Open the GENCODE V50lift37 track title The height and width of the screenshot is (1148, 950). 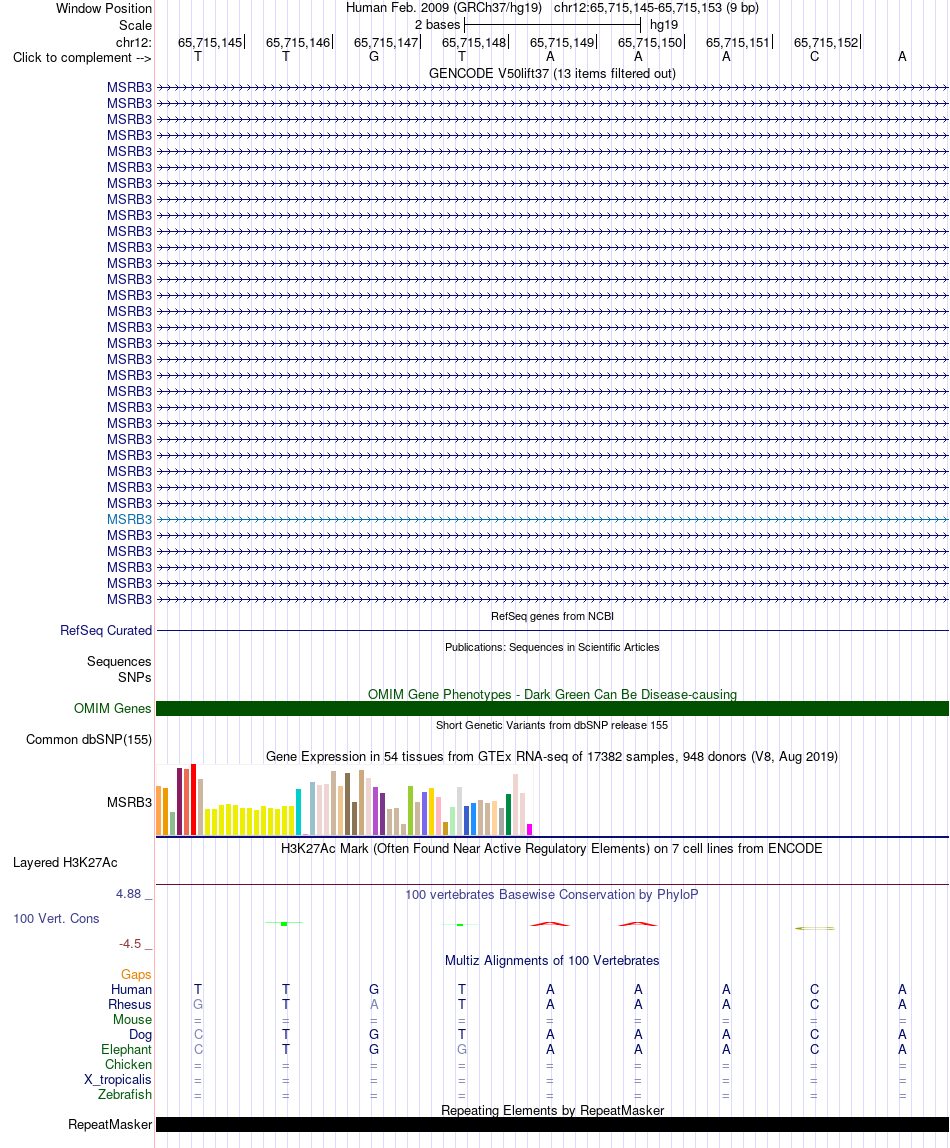tap(553, 73)
